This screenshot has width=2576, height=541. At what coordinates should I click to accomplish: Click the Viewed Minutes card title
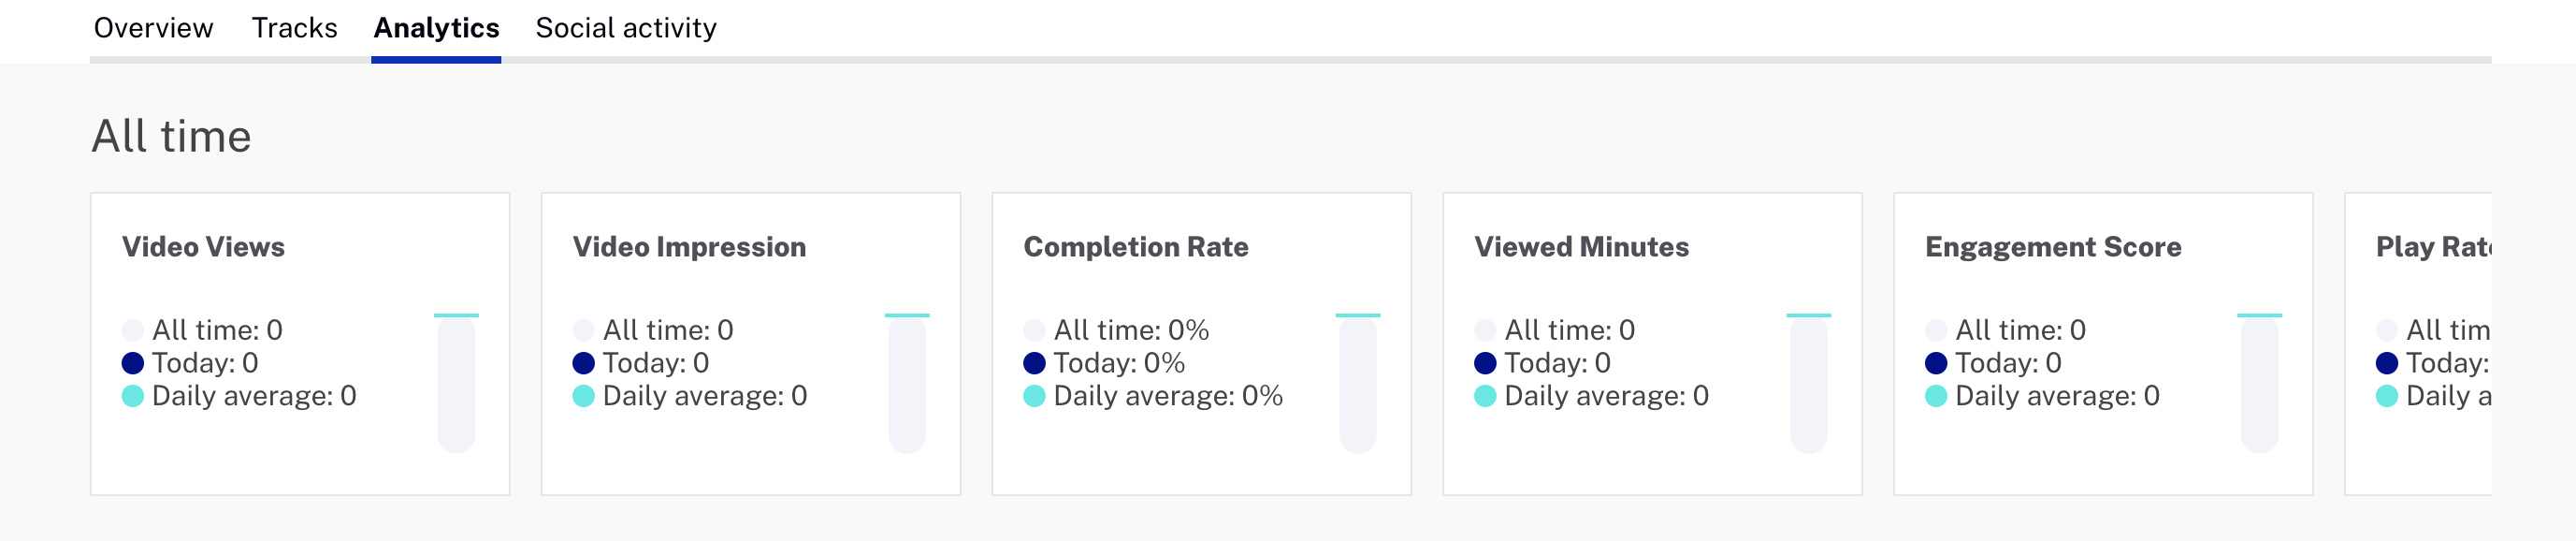[x=1581, y=247]
